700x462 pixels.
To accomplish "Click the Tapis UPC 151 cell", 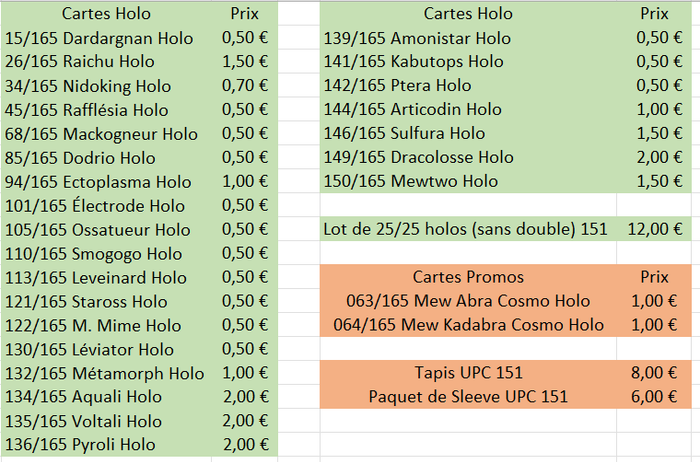I will 468,373.
